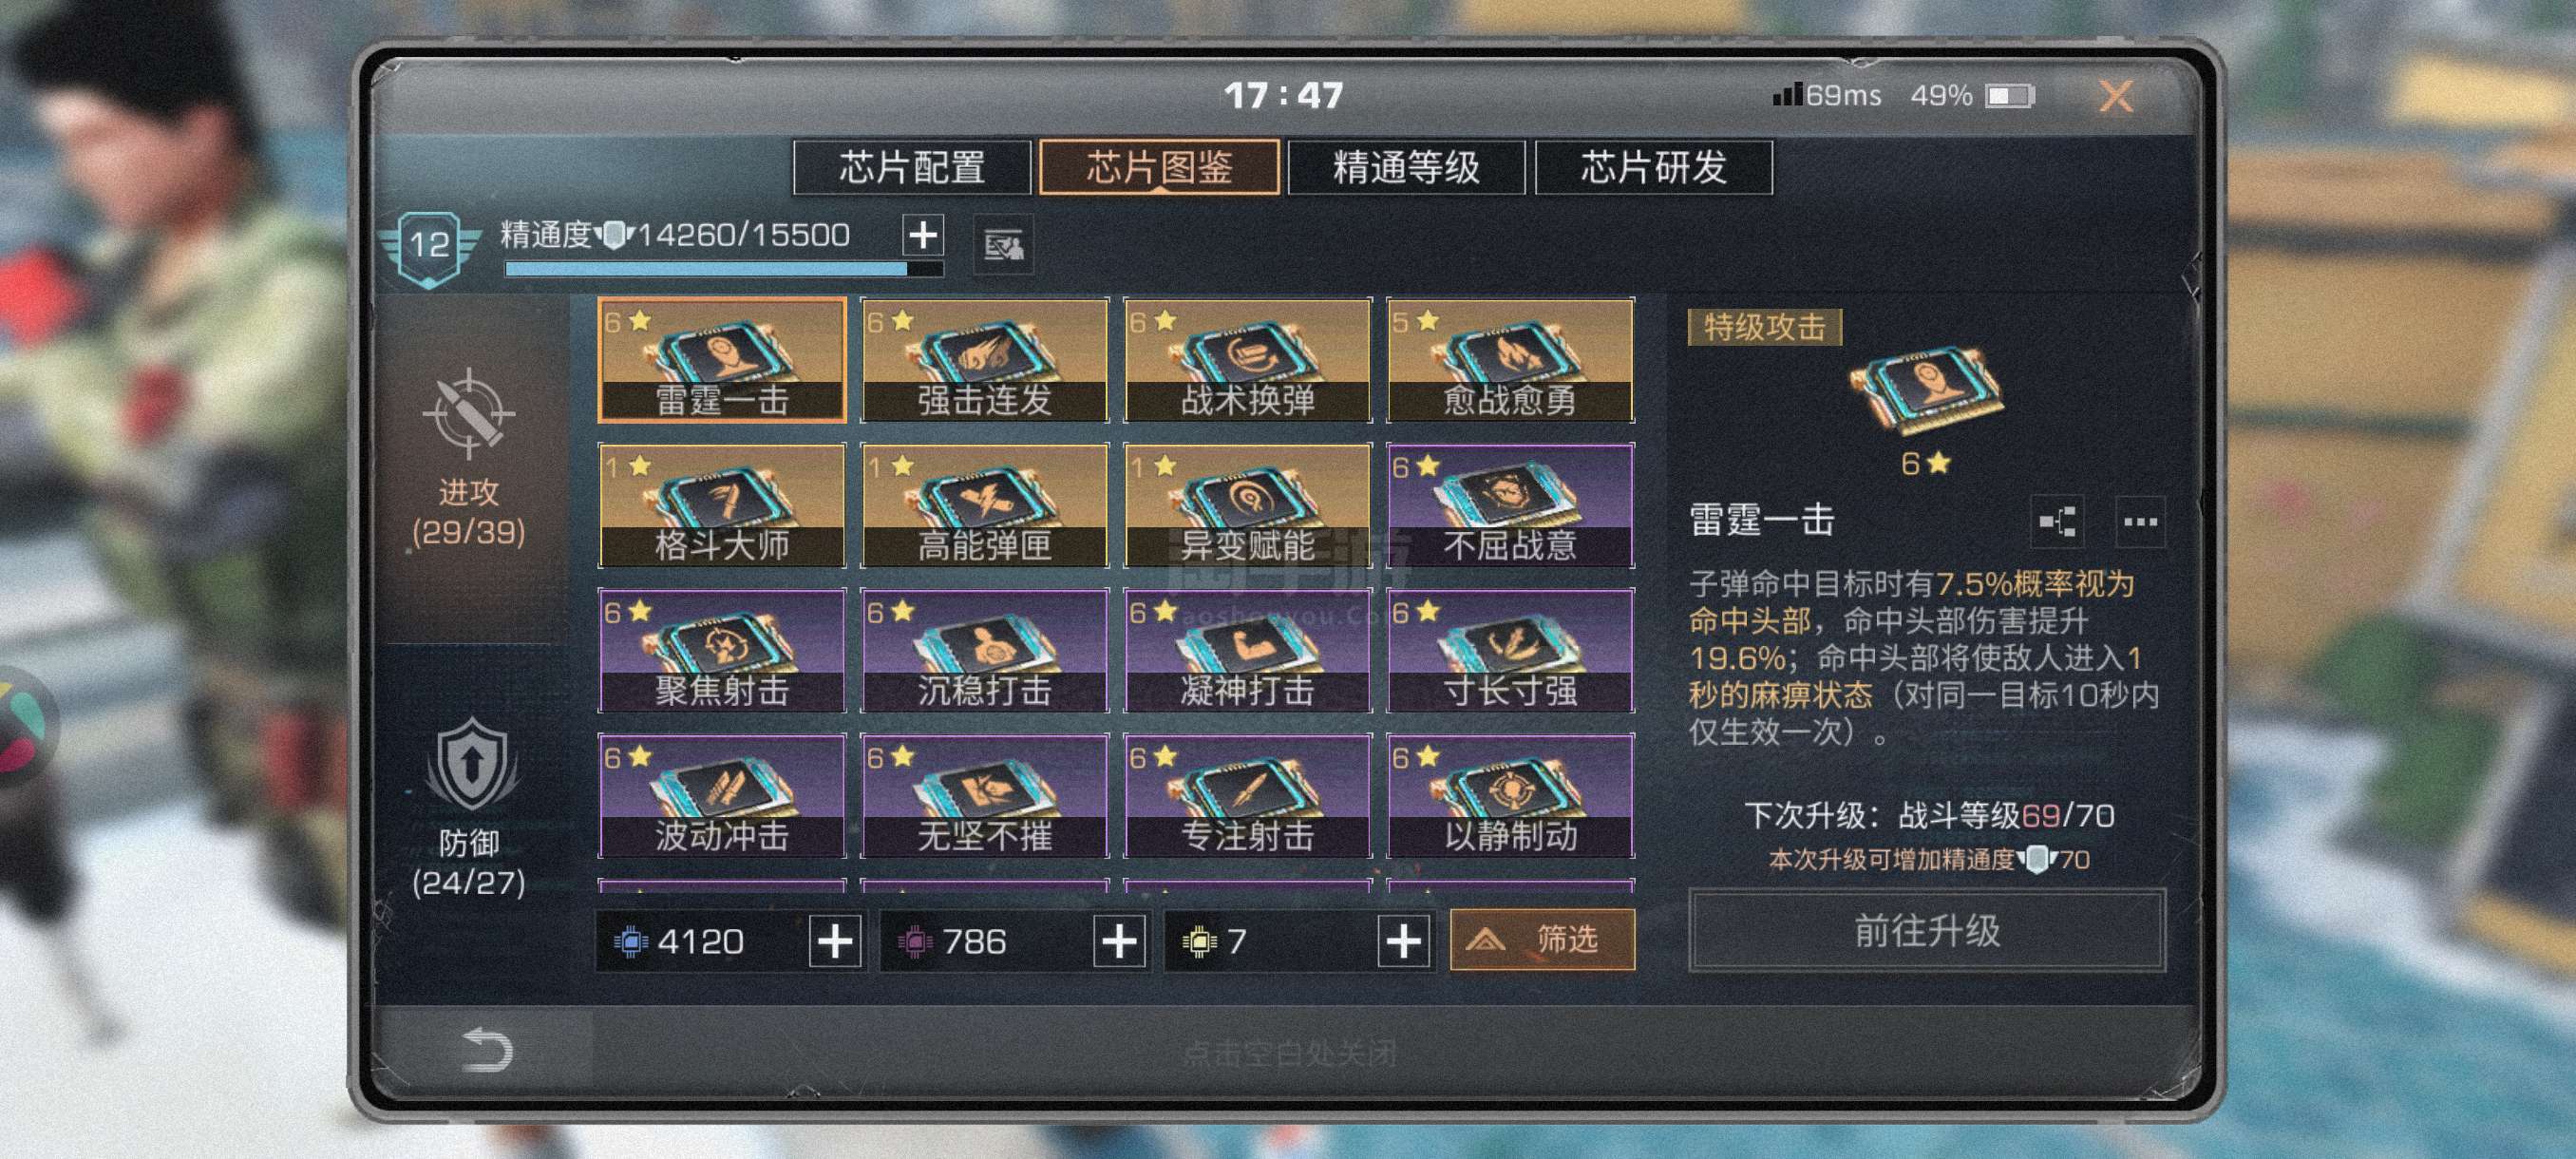Add gold chip currency 7
Viewport: 2576px width, 1159px height.
coord(1403,941)
